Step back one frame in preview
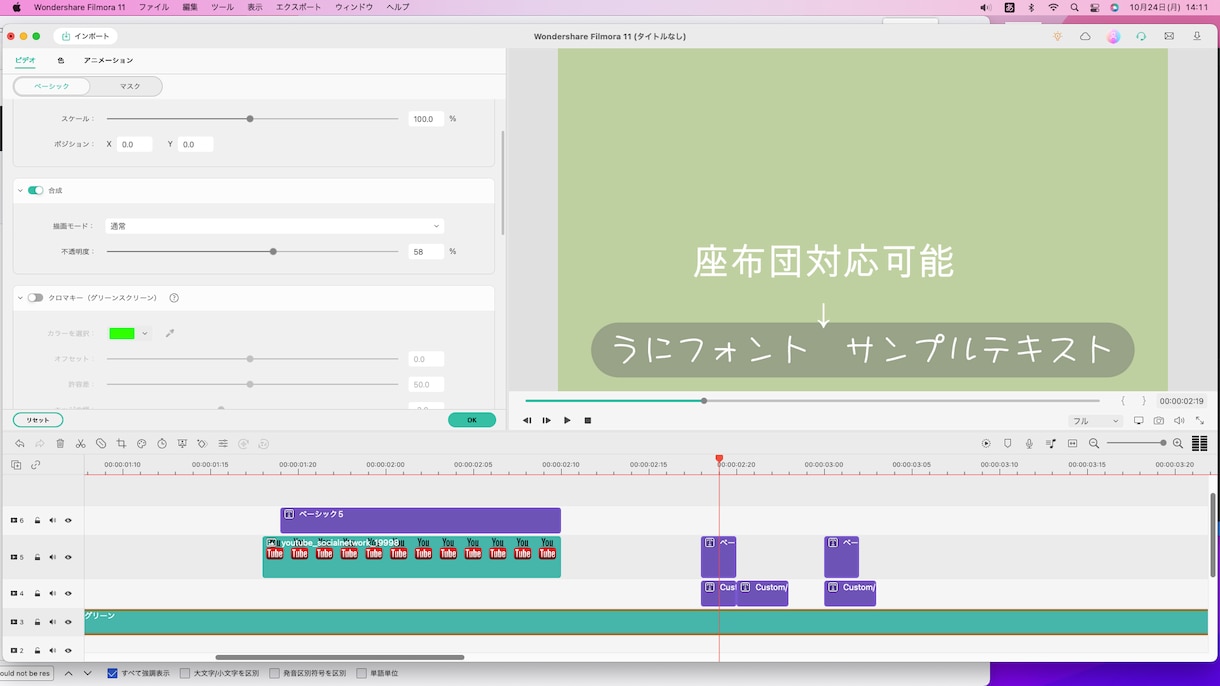1220x686 pixels. click(527, 421)
